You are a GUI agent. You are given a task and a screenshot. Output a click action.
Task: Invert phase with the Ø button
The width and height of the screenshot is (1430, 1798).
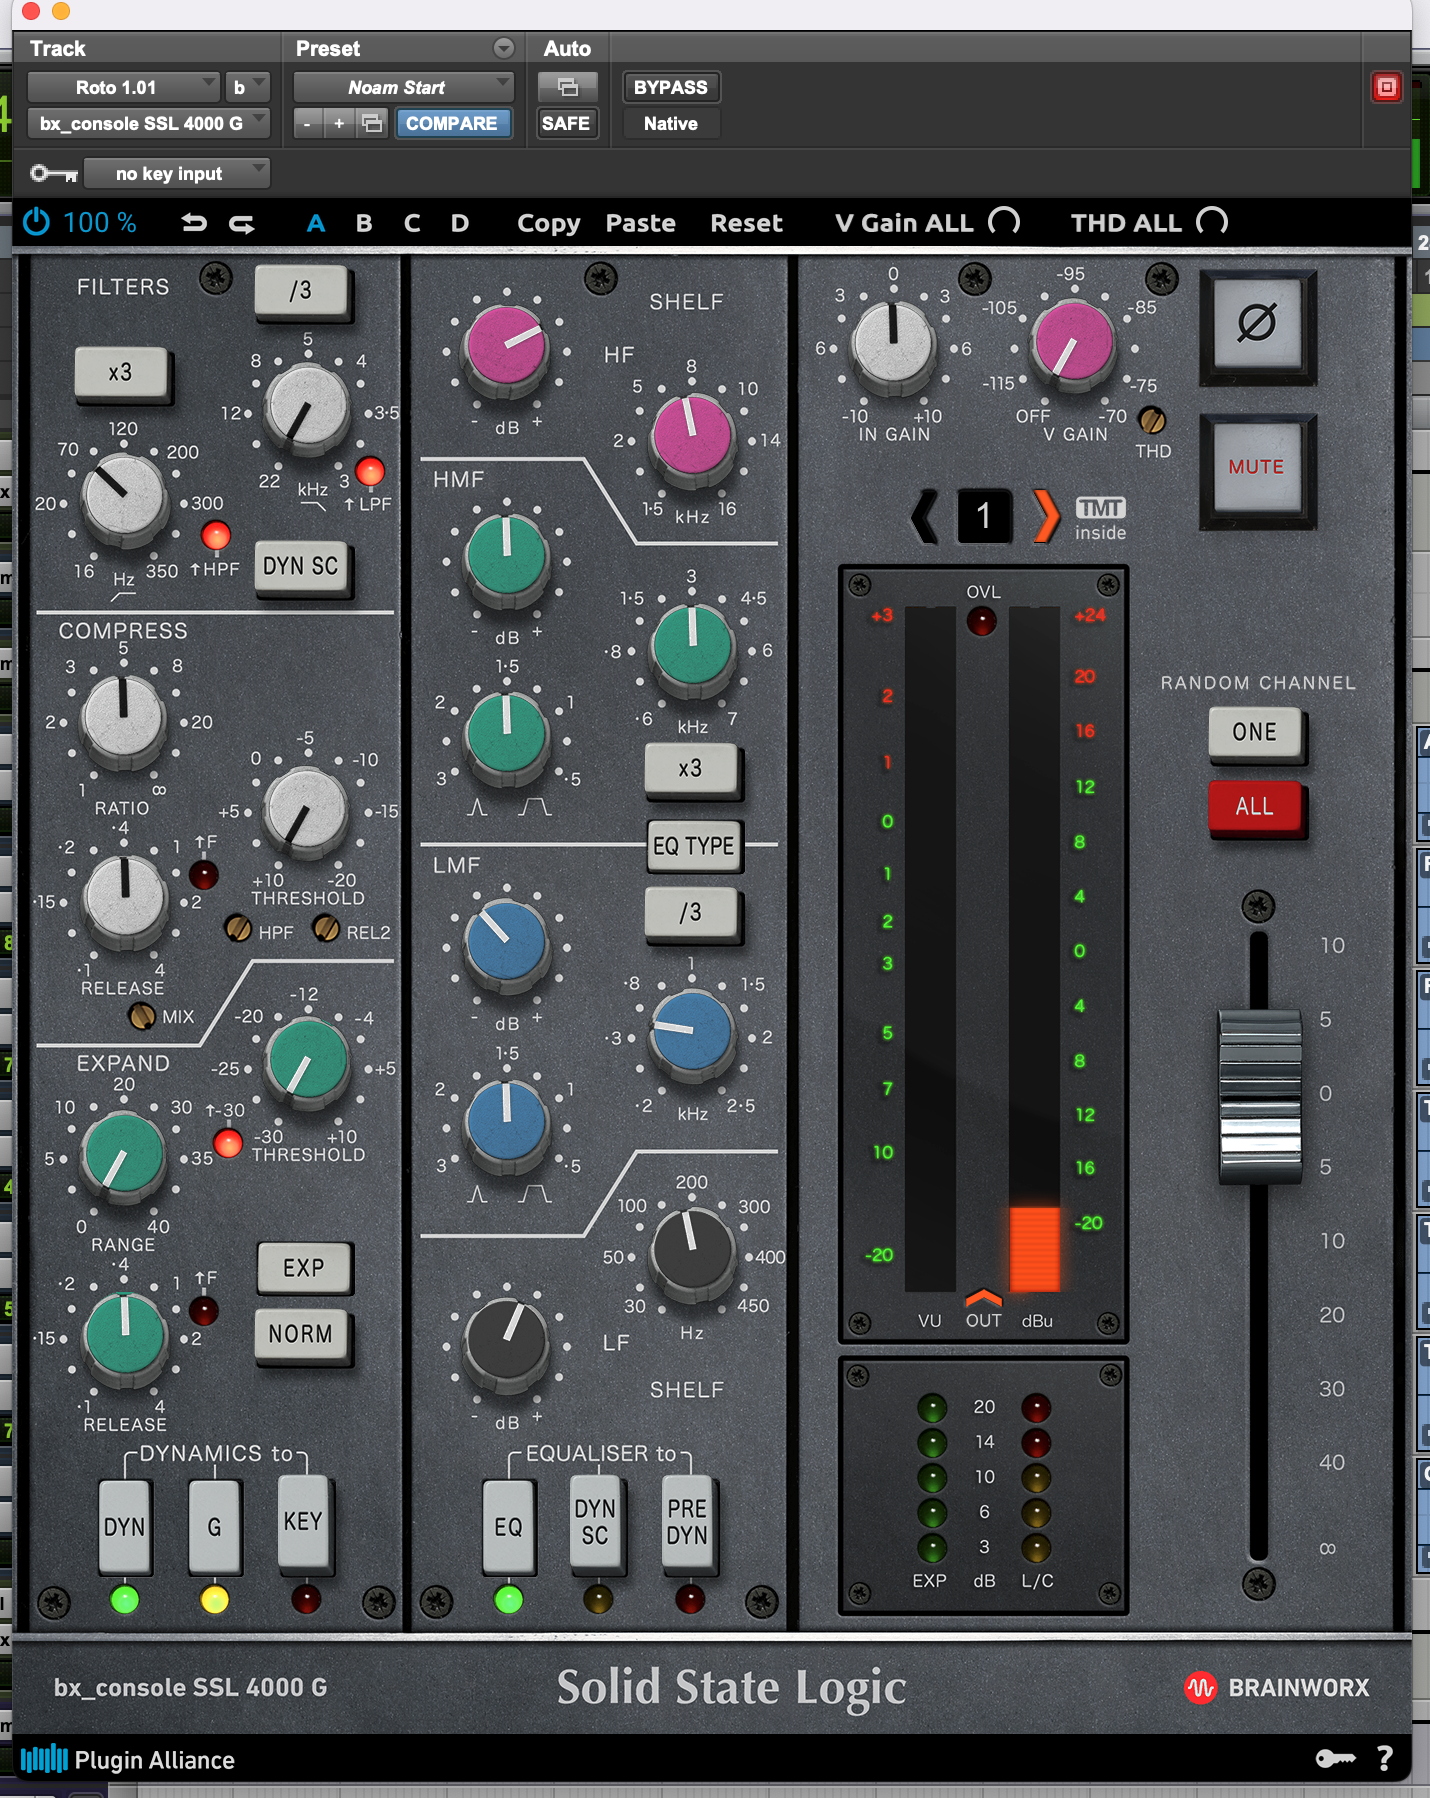tap(1257, 324)
